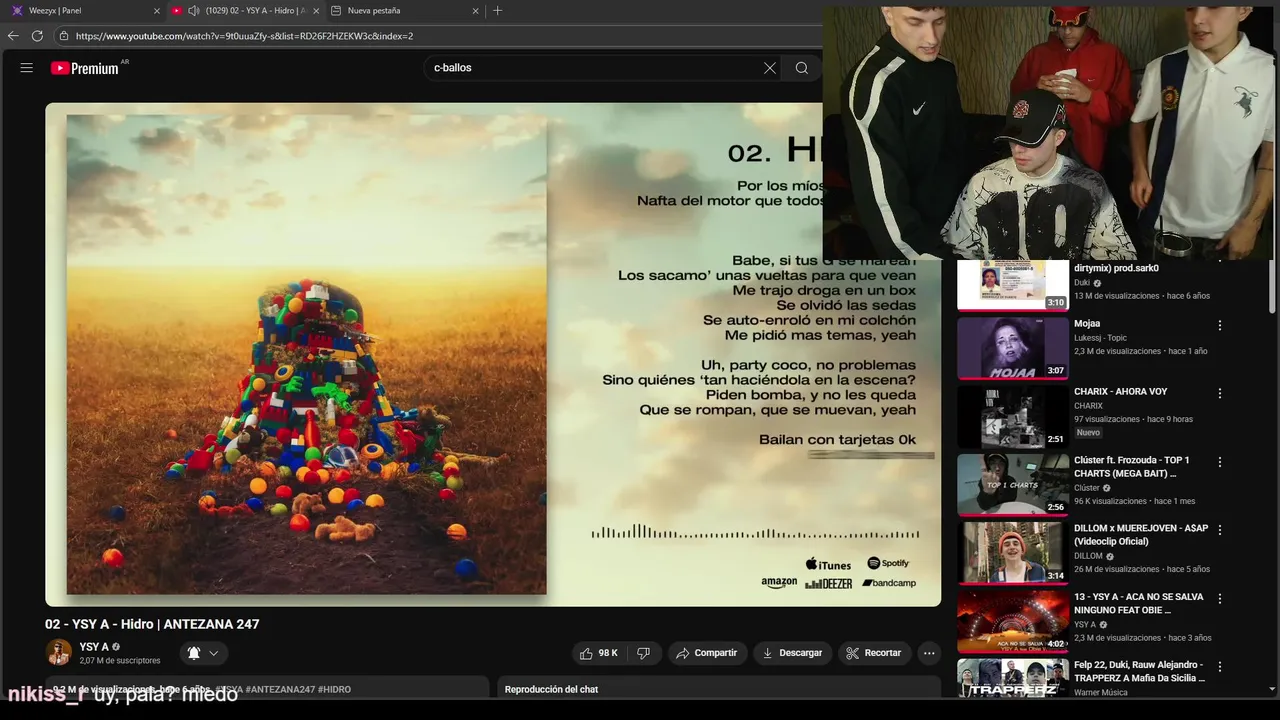Open the YSY A channel name link
This screenshot has width=1280, height=720.
pyautogui.click(x=94, y=647)
